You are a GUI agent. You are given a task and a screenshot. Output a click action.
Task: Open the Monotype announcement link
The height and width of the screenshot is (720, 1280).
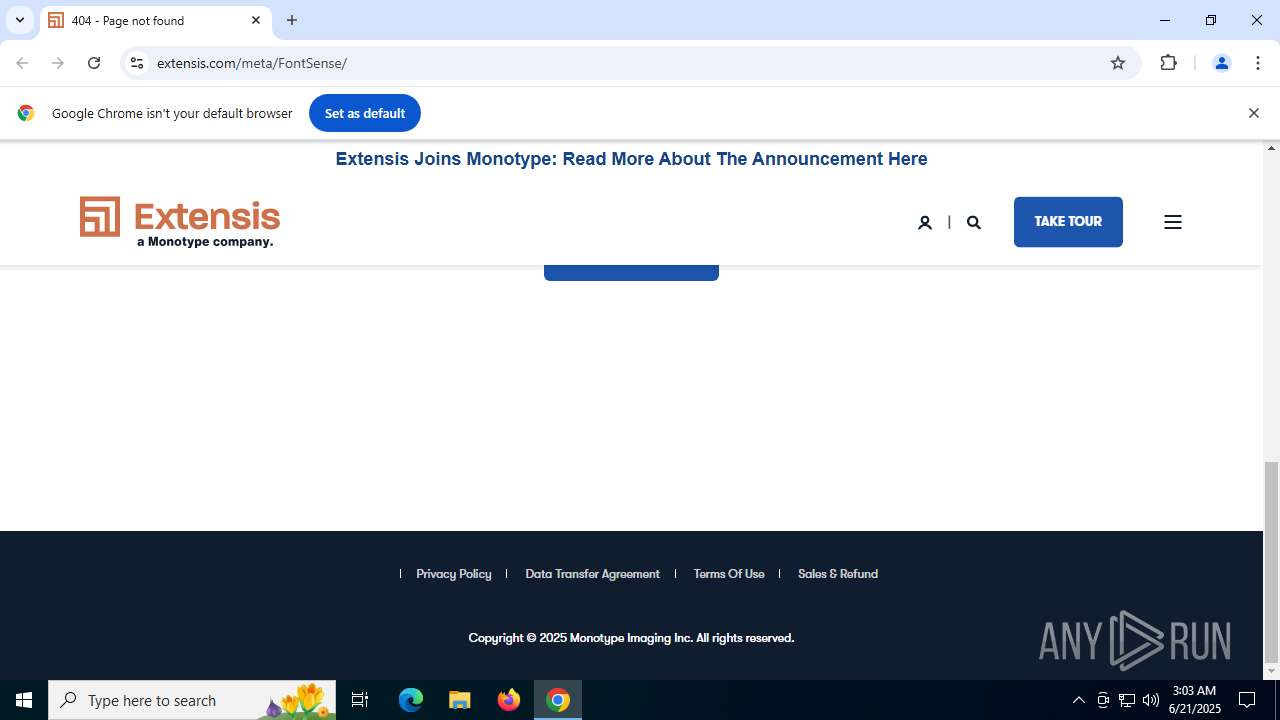point(631,159)
